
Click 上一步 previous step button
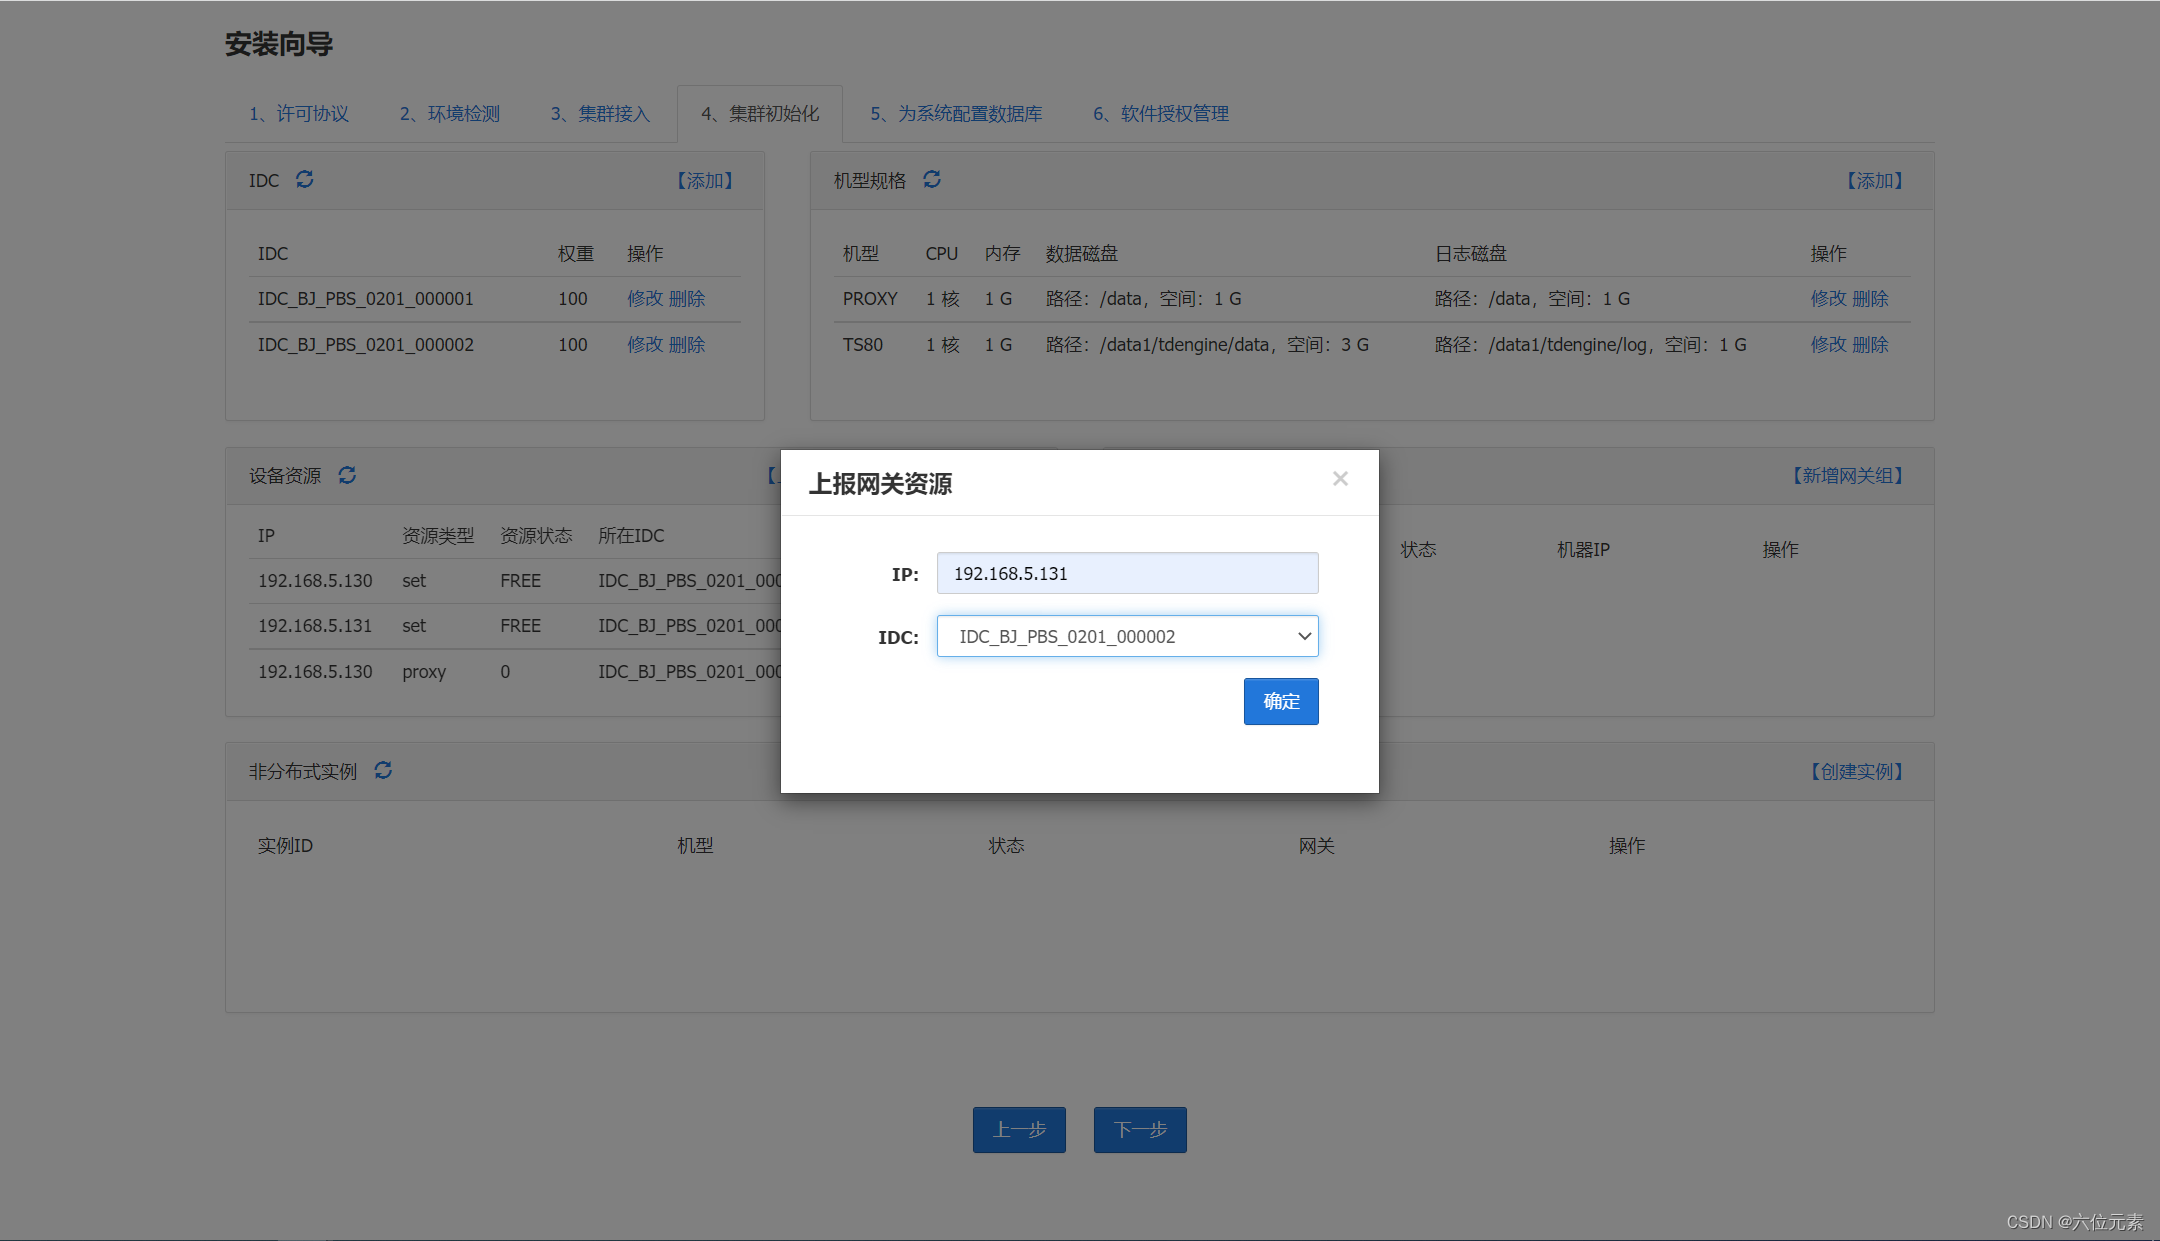[1019, 1130]
